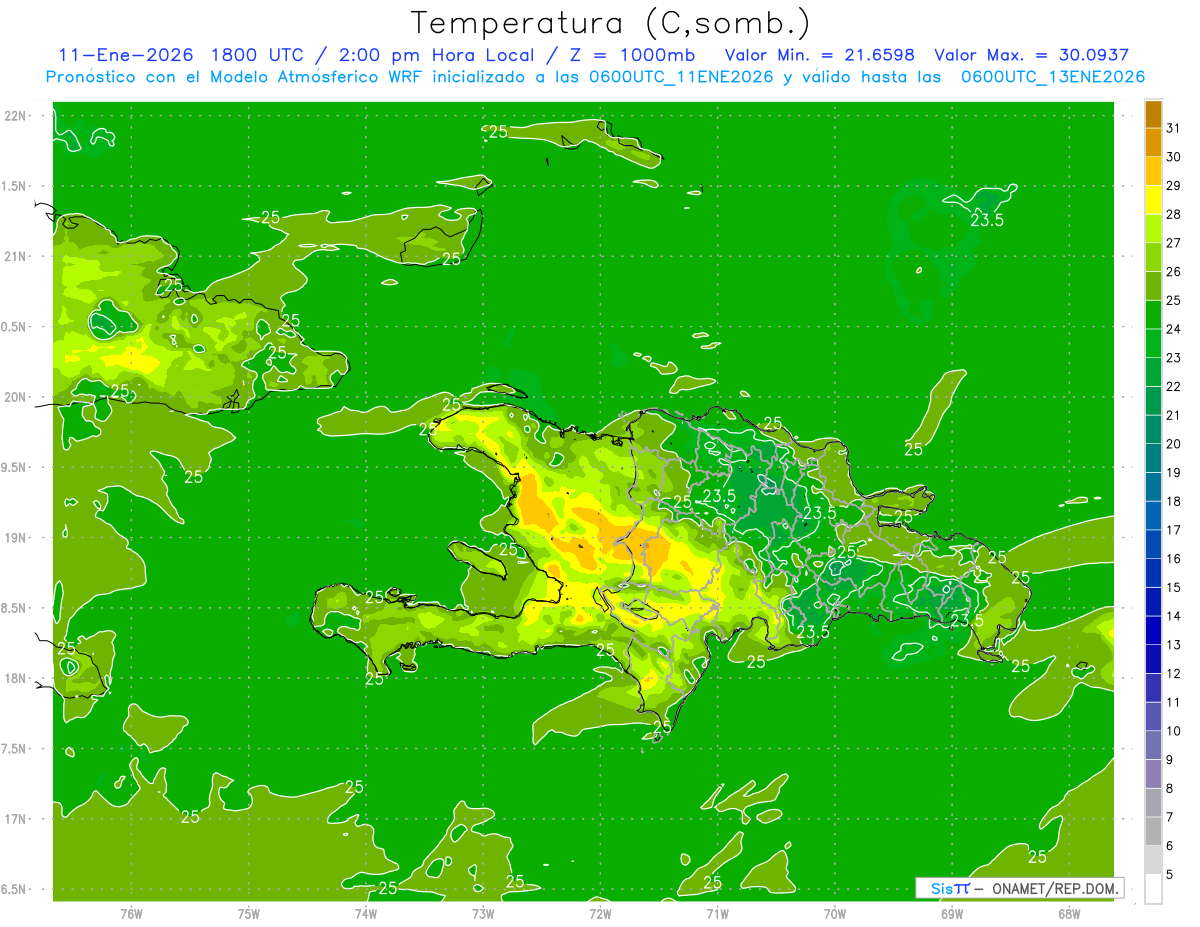
Task: Click the white swatch below 5 on scale
Action: tap(1153, 889)
